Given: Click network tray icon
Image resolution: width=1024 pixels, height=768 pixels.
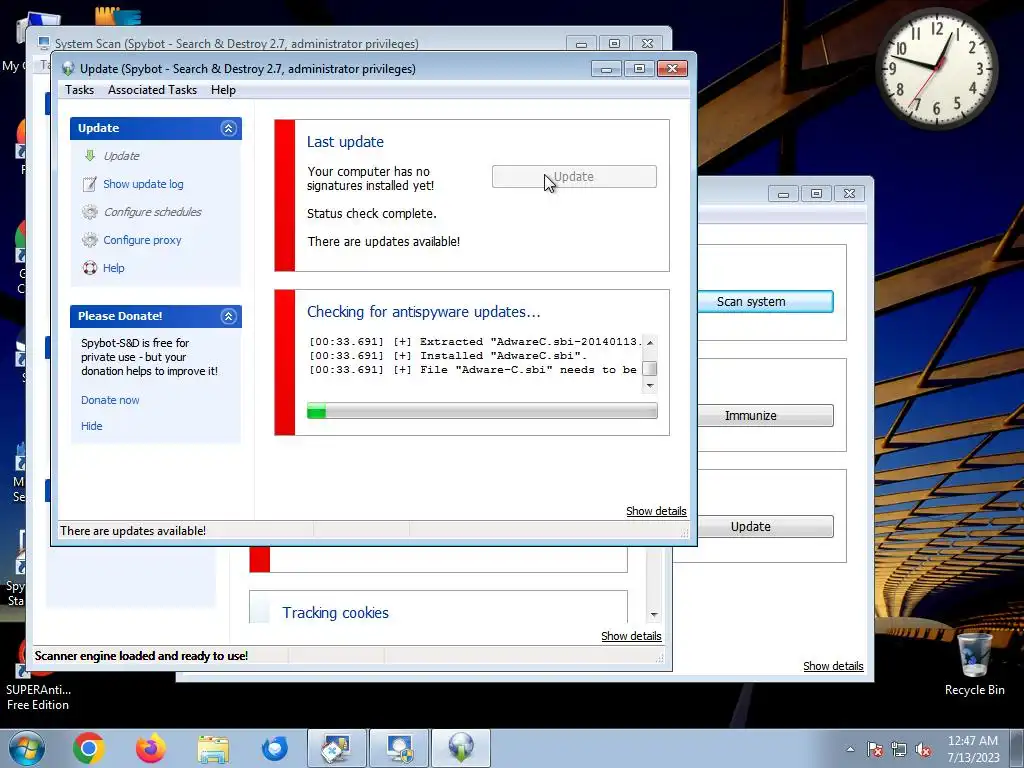Looking at the screenshot, I should pyautogui.click(x=899, y=750).
